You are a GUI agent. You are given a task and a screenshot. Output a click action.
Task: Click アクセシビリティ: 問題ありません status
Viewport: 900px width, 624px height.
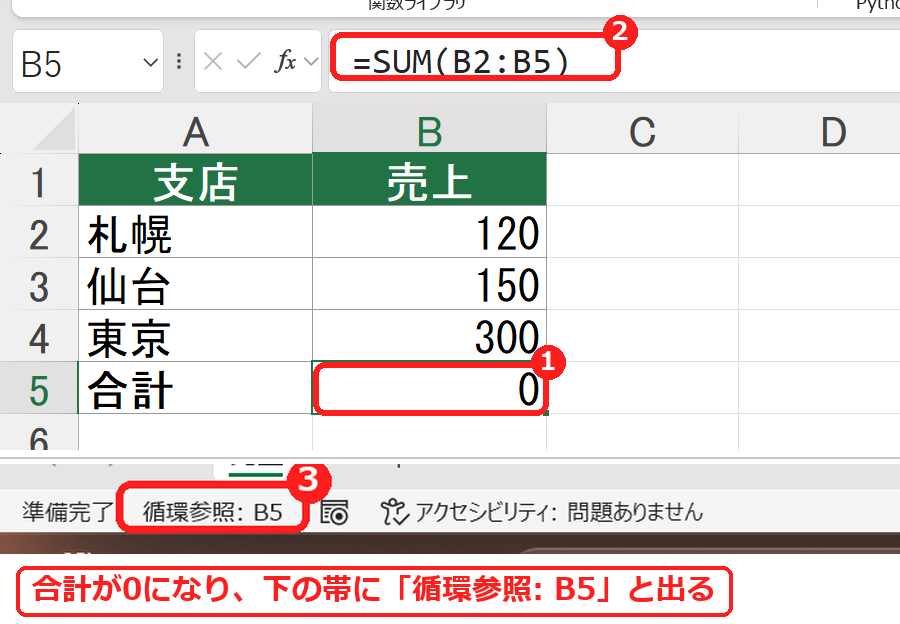click(542, 511)
